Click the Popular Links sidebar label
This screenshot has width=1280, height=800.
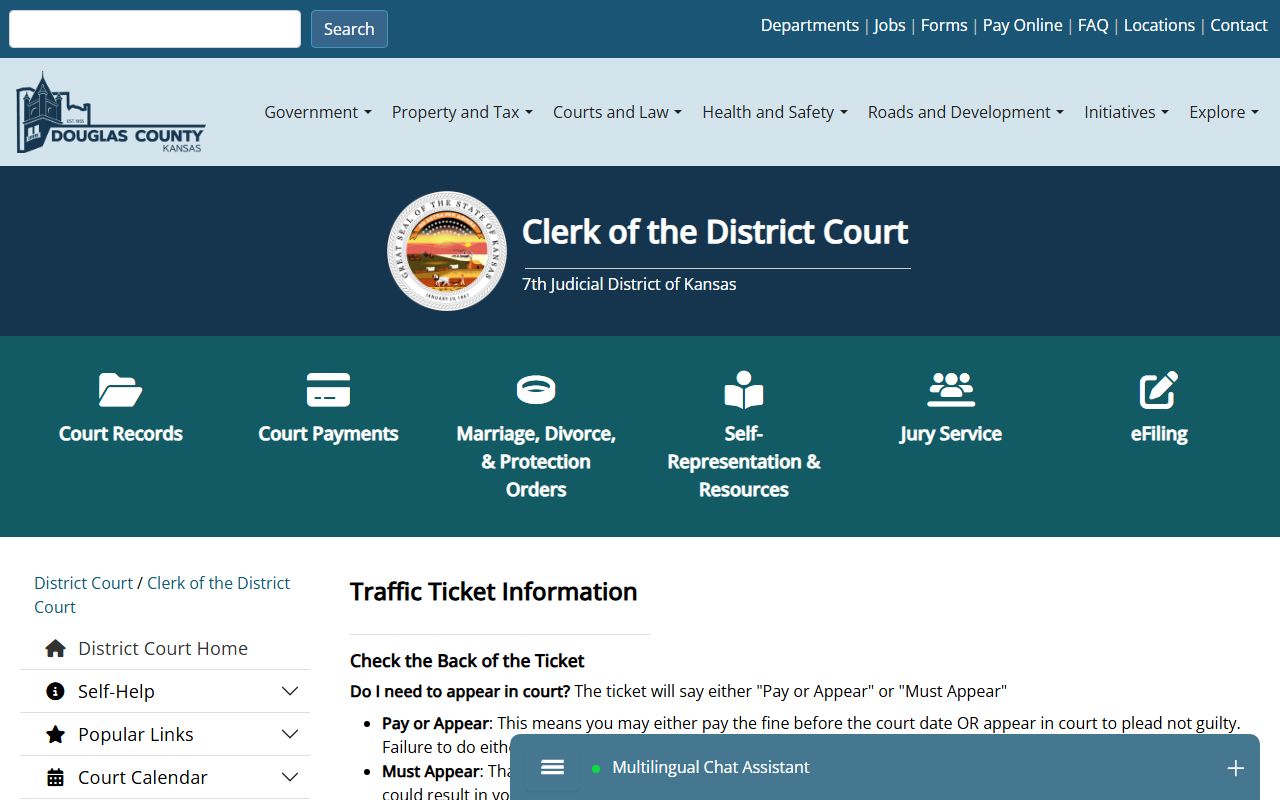coord(136,734)
